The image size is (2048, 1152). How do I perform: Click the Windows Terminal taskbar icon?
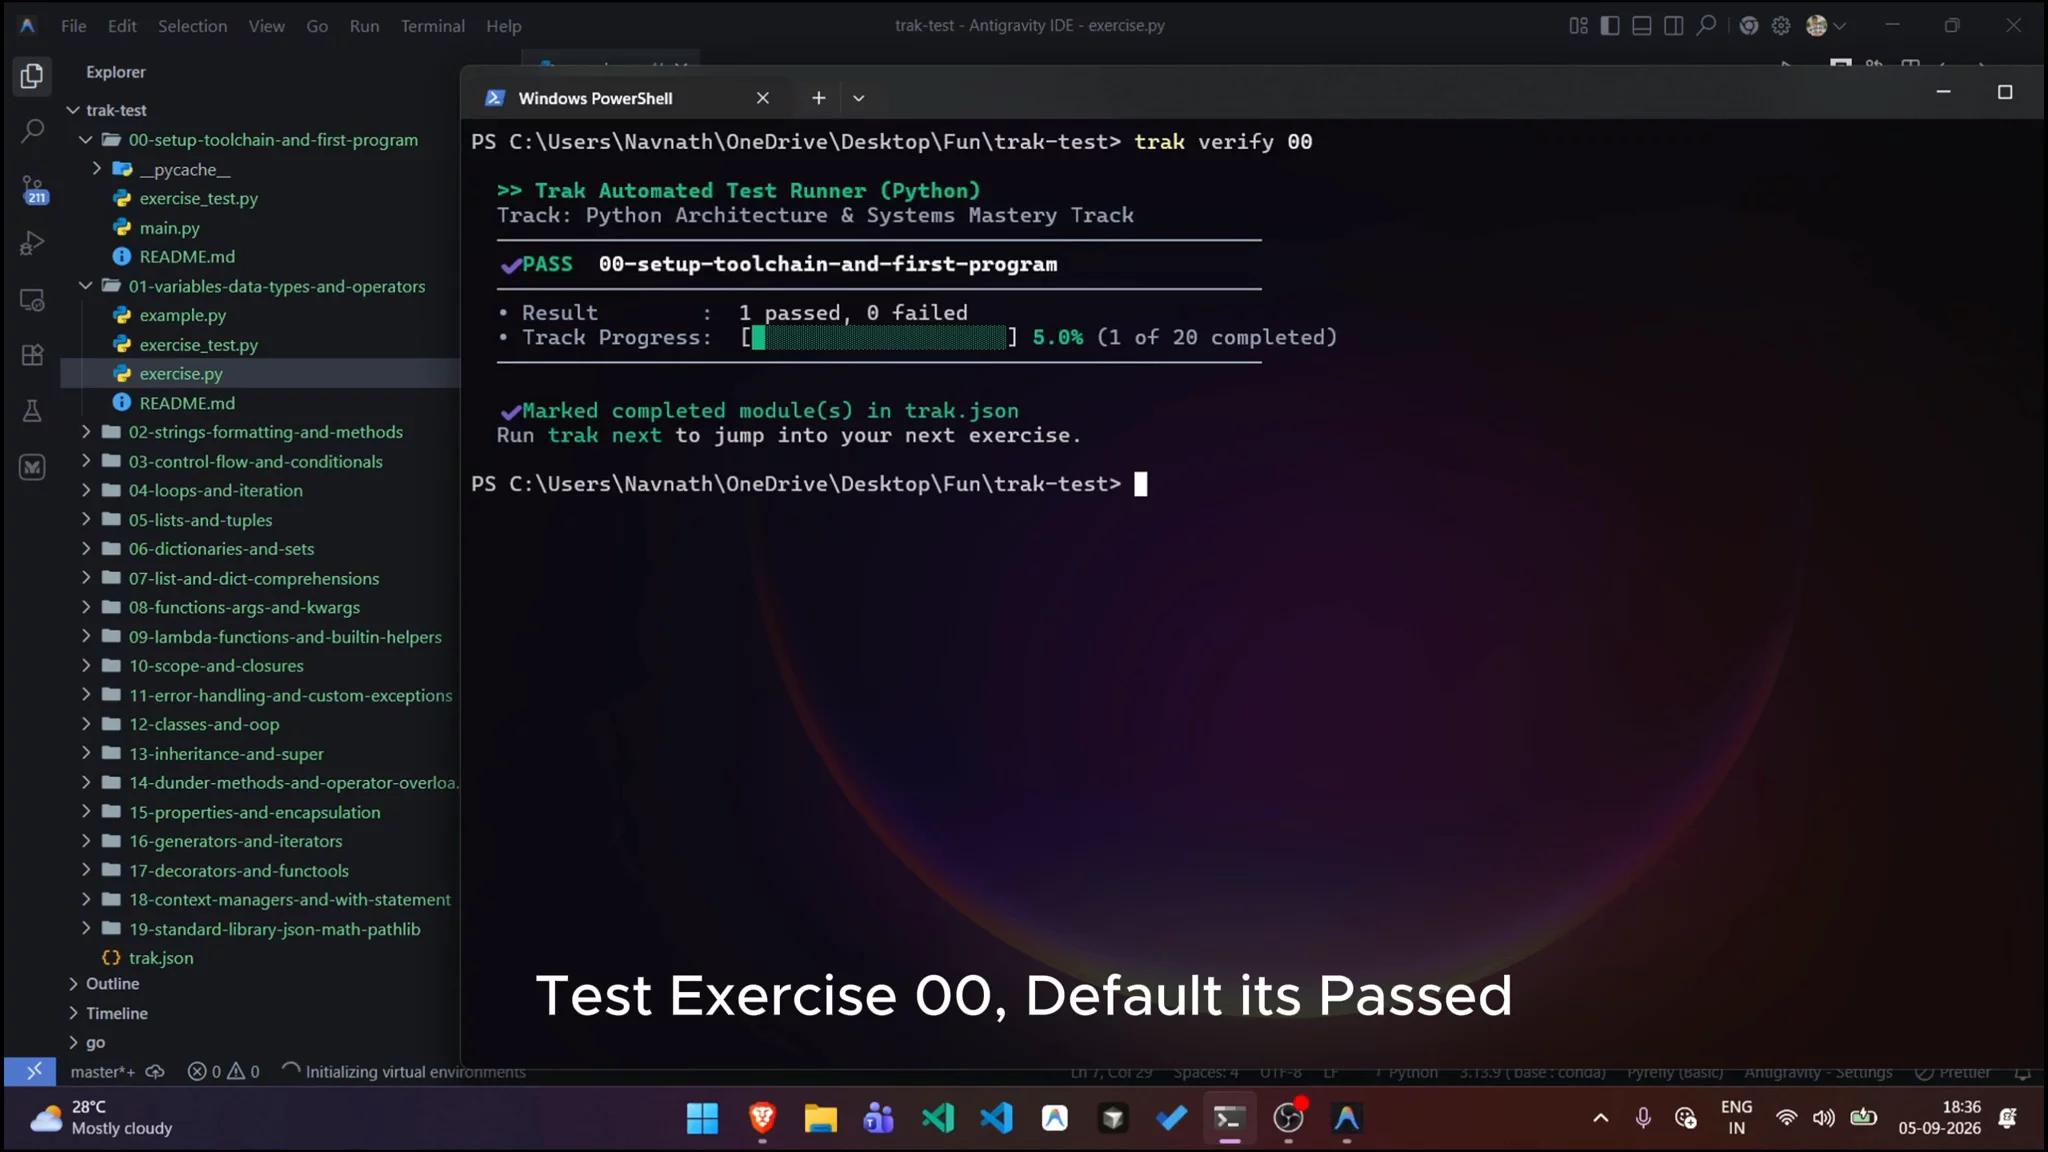1229,1118
